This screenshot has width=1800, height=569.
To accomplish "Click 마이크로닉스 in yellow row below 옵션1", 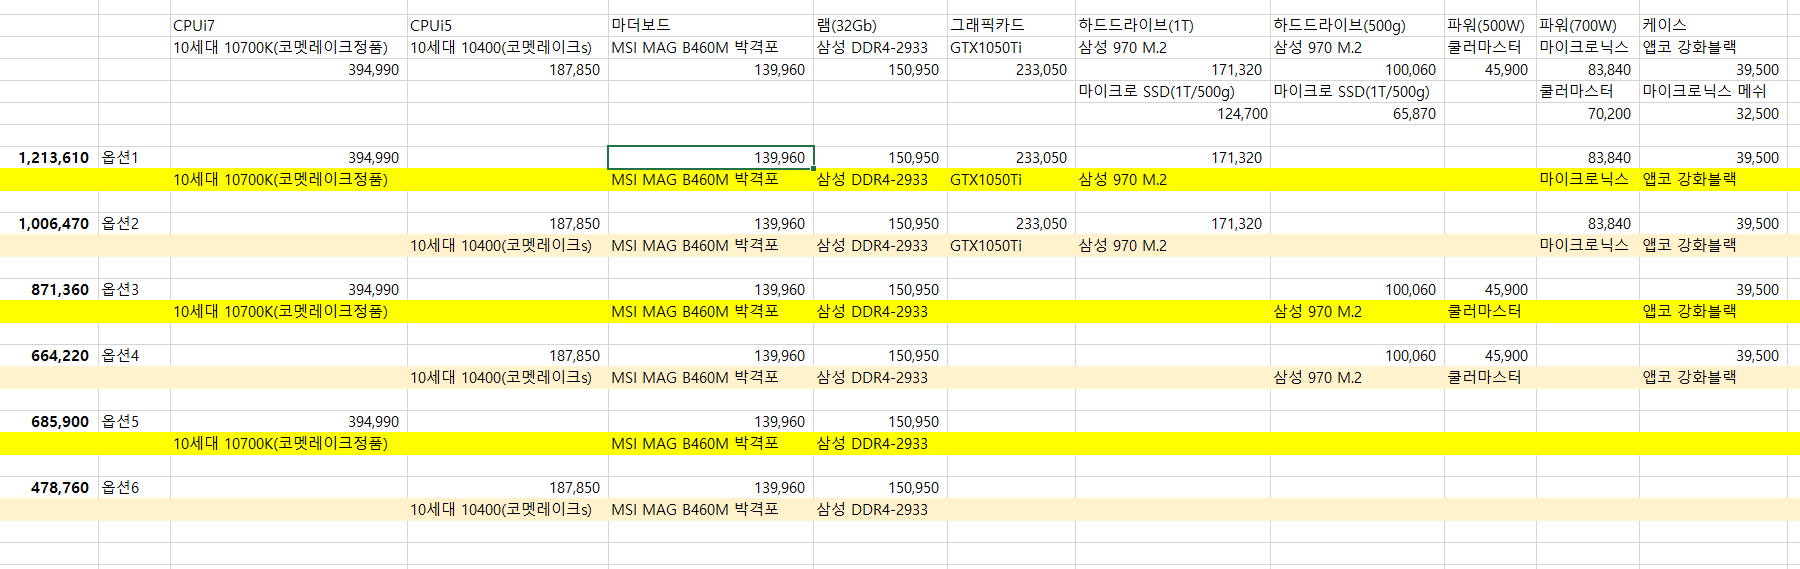I will pyautogui.click(x=1588, y=179).
